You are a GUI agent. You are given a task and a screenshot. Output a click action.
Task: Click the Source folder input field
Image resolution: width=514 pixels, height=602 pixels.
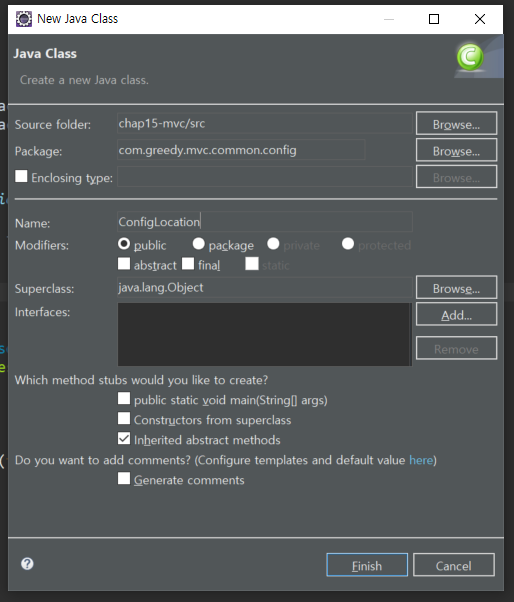click(x=265, y=124)
